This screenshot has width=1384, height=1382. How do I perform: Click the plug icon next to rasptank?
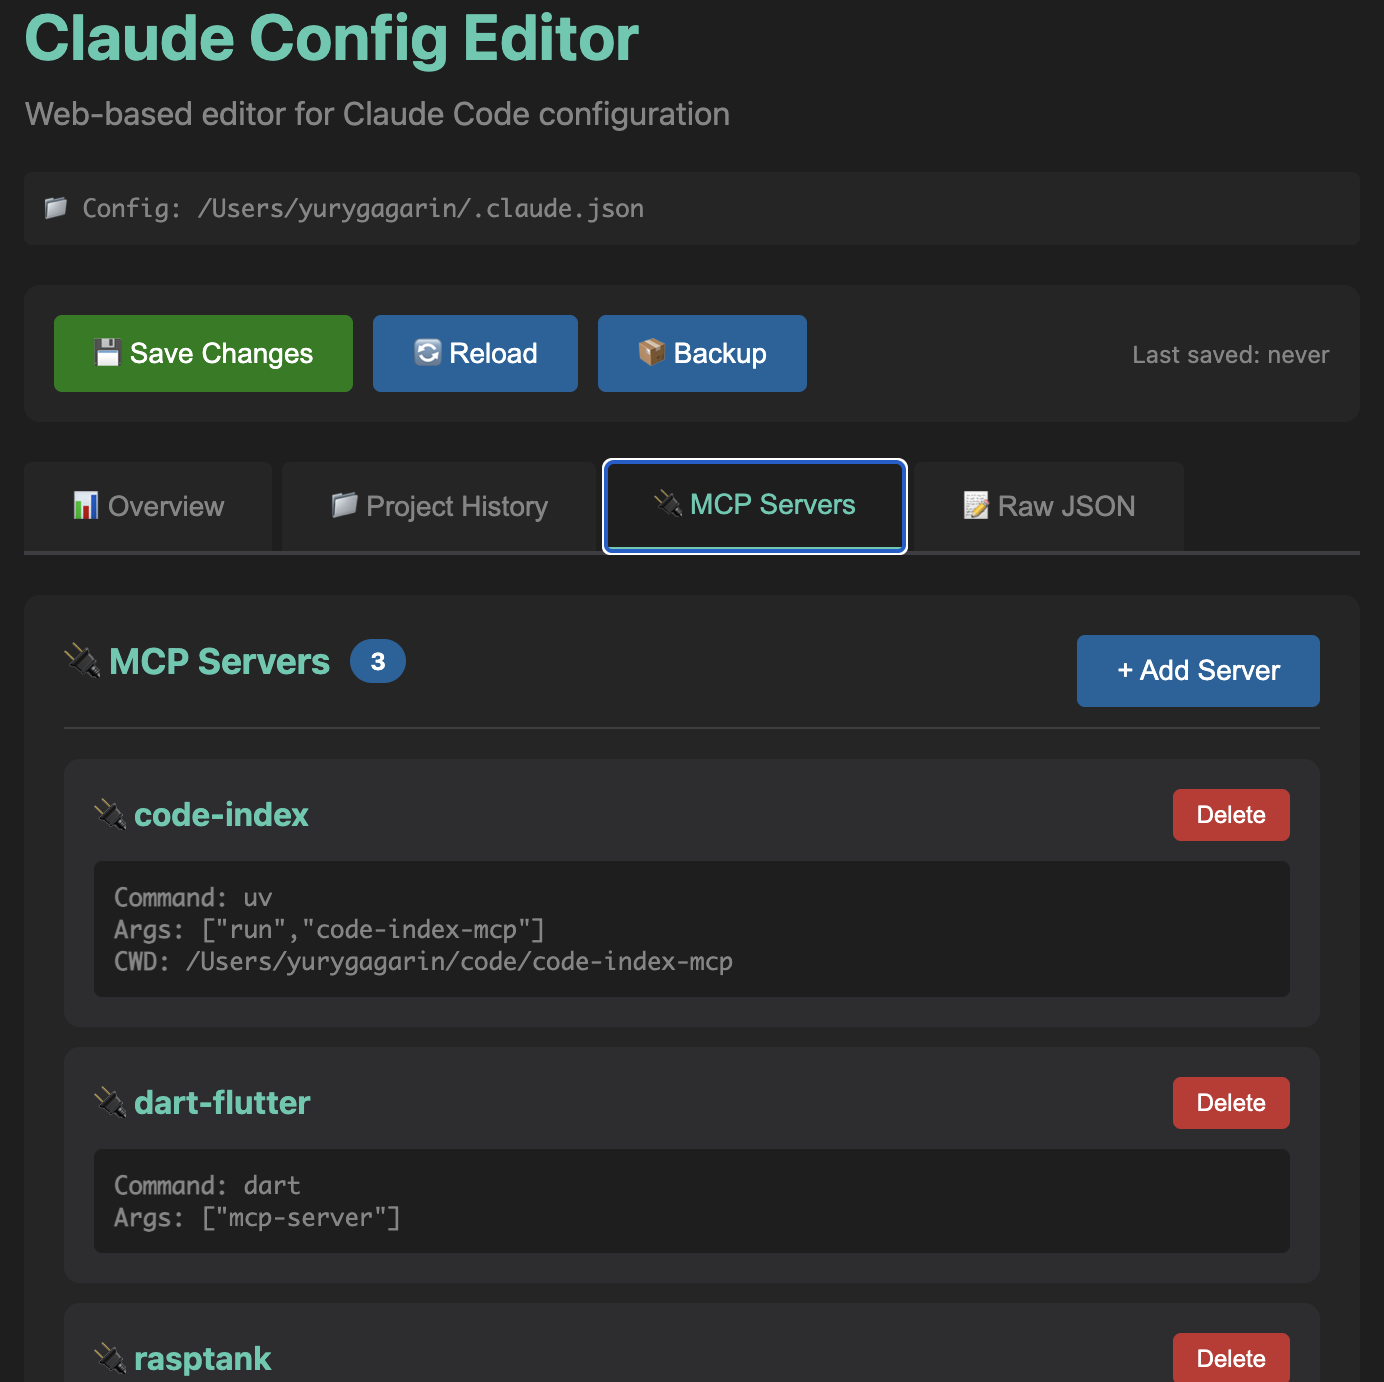coord(111,1358)
